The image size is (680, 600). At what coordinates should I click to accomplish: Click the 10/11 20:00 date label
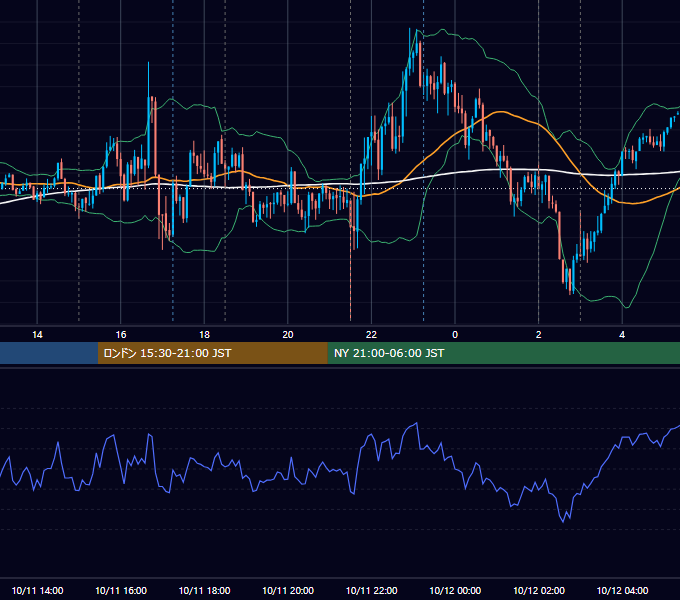tap(288, 590)
